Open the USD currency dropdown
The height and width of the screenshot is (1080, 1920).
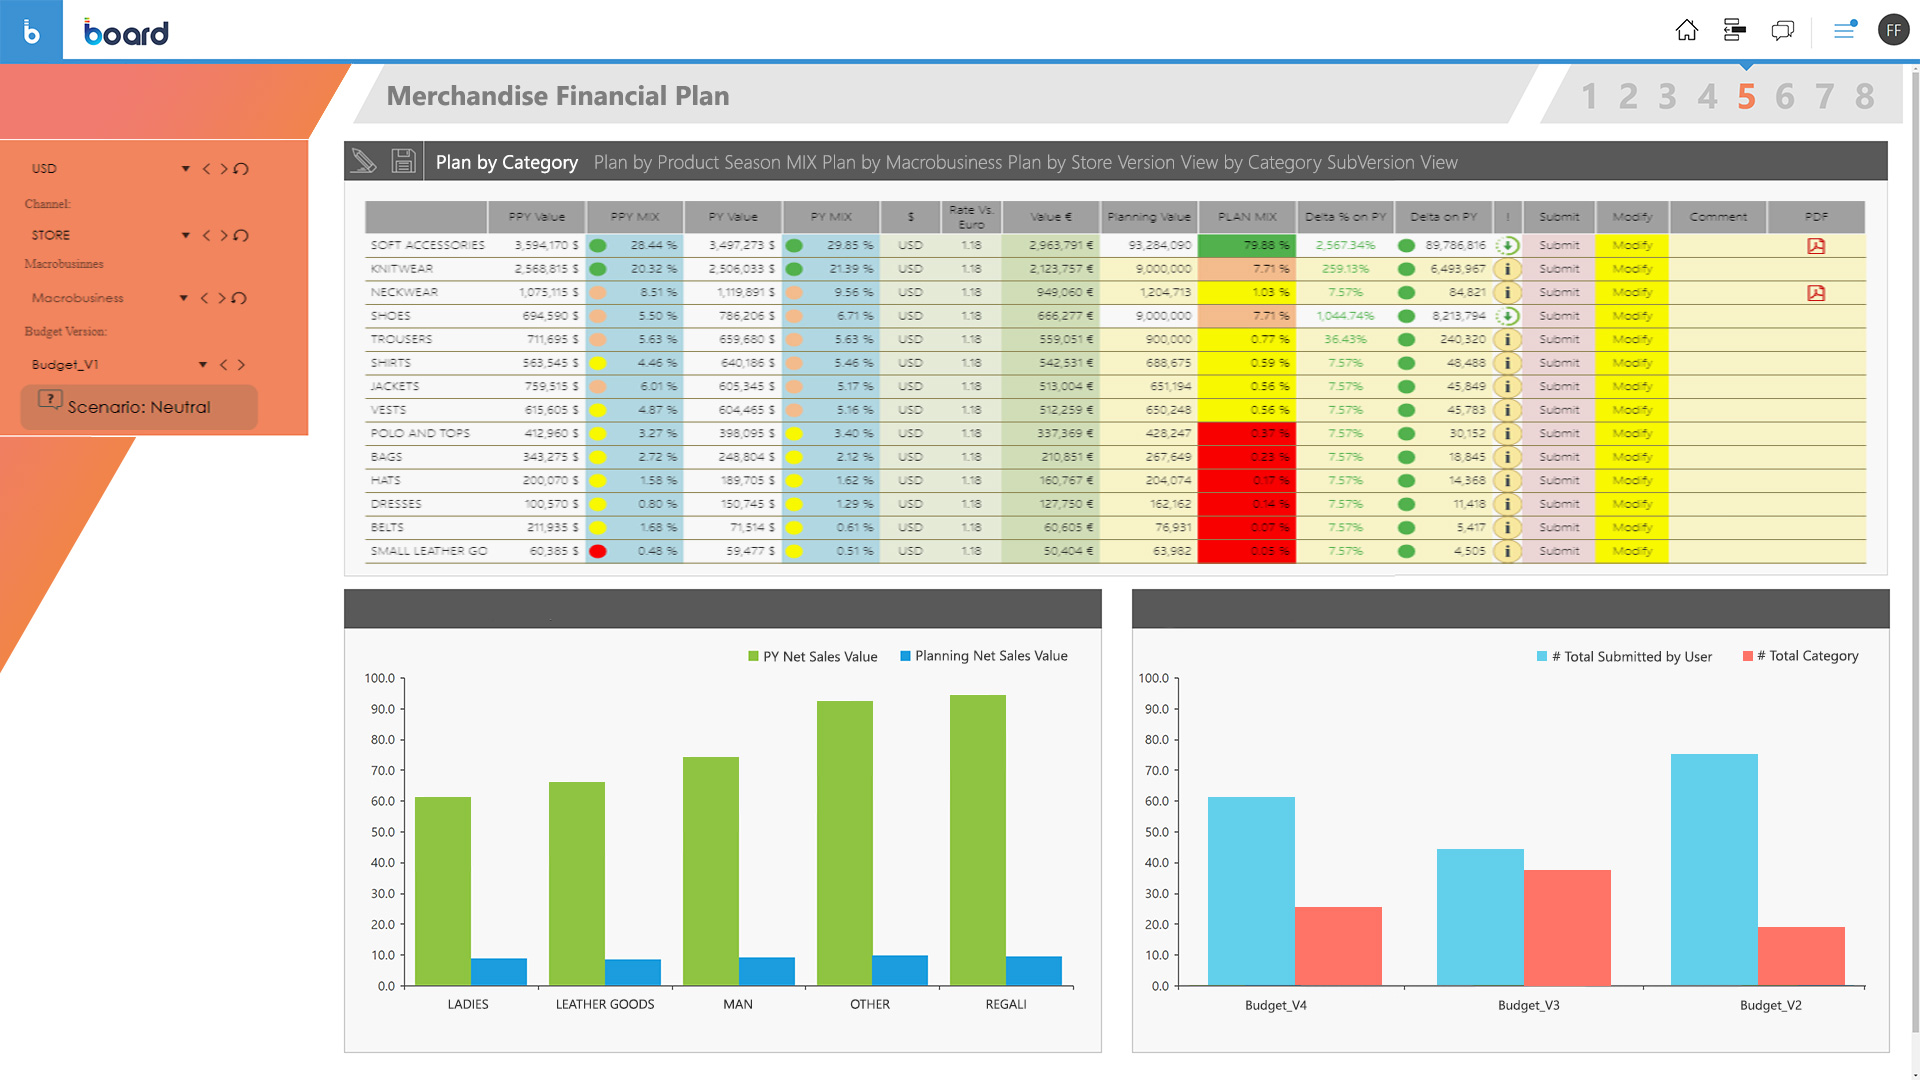[185, 168]
